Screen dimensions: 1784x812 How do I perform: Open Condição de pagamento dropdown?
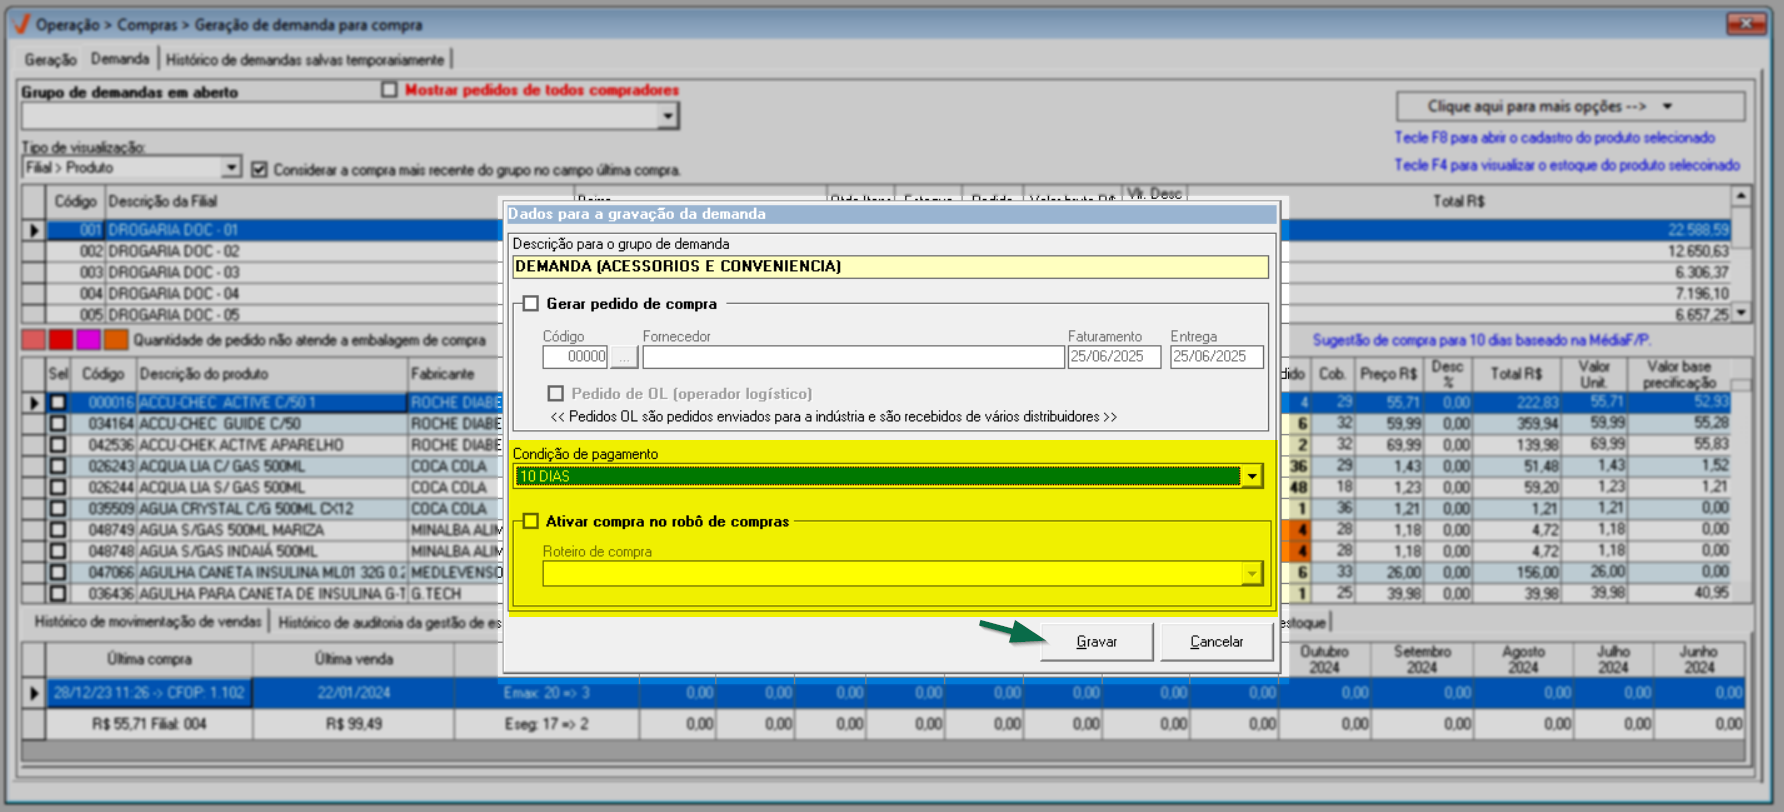[1252, 476]
